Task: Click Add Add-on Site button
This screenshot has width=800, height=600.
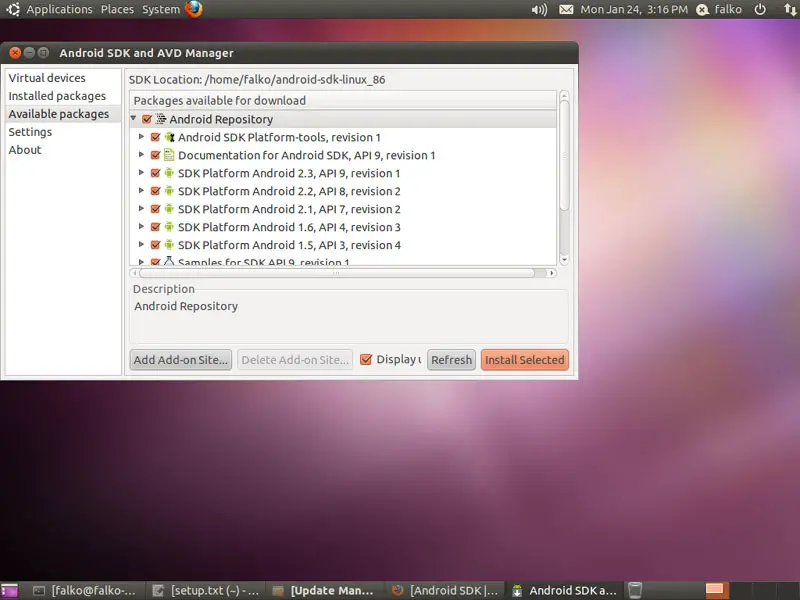Action: click(x=181, y=360)
